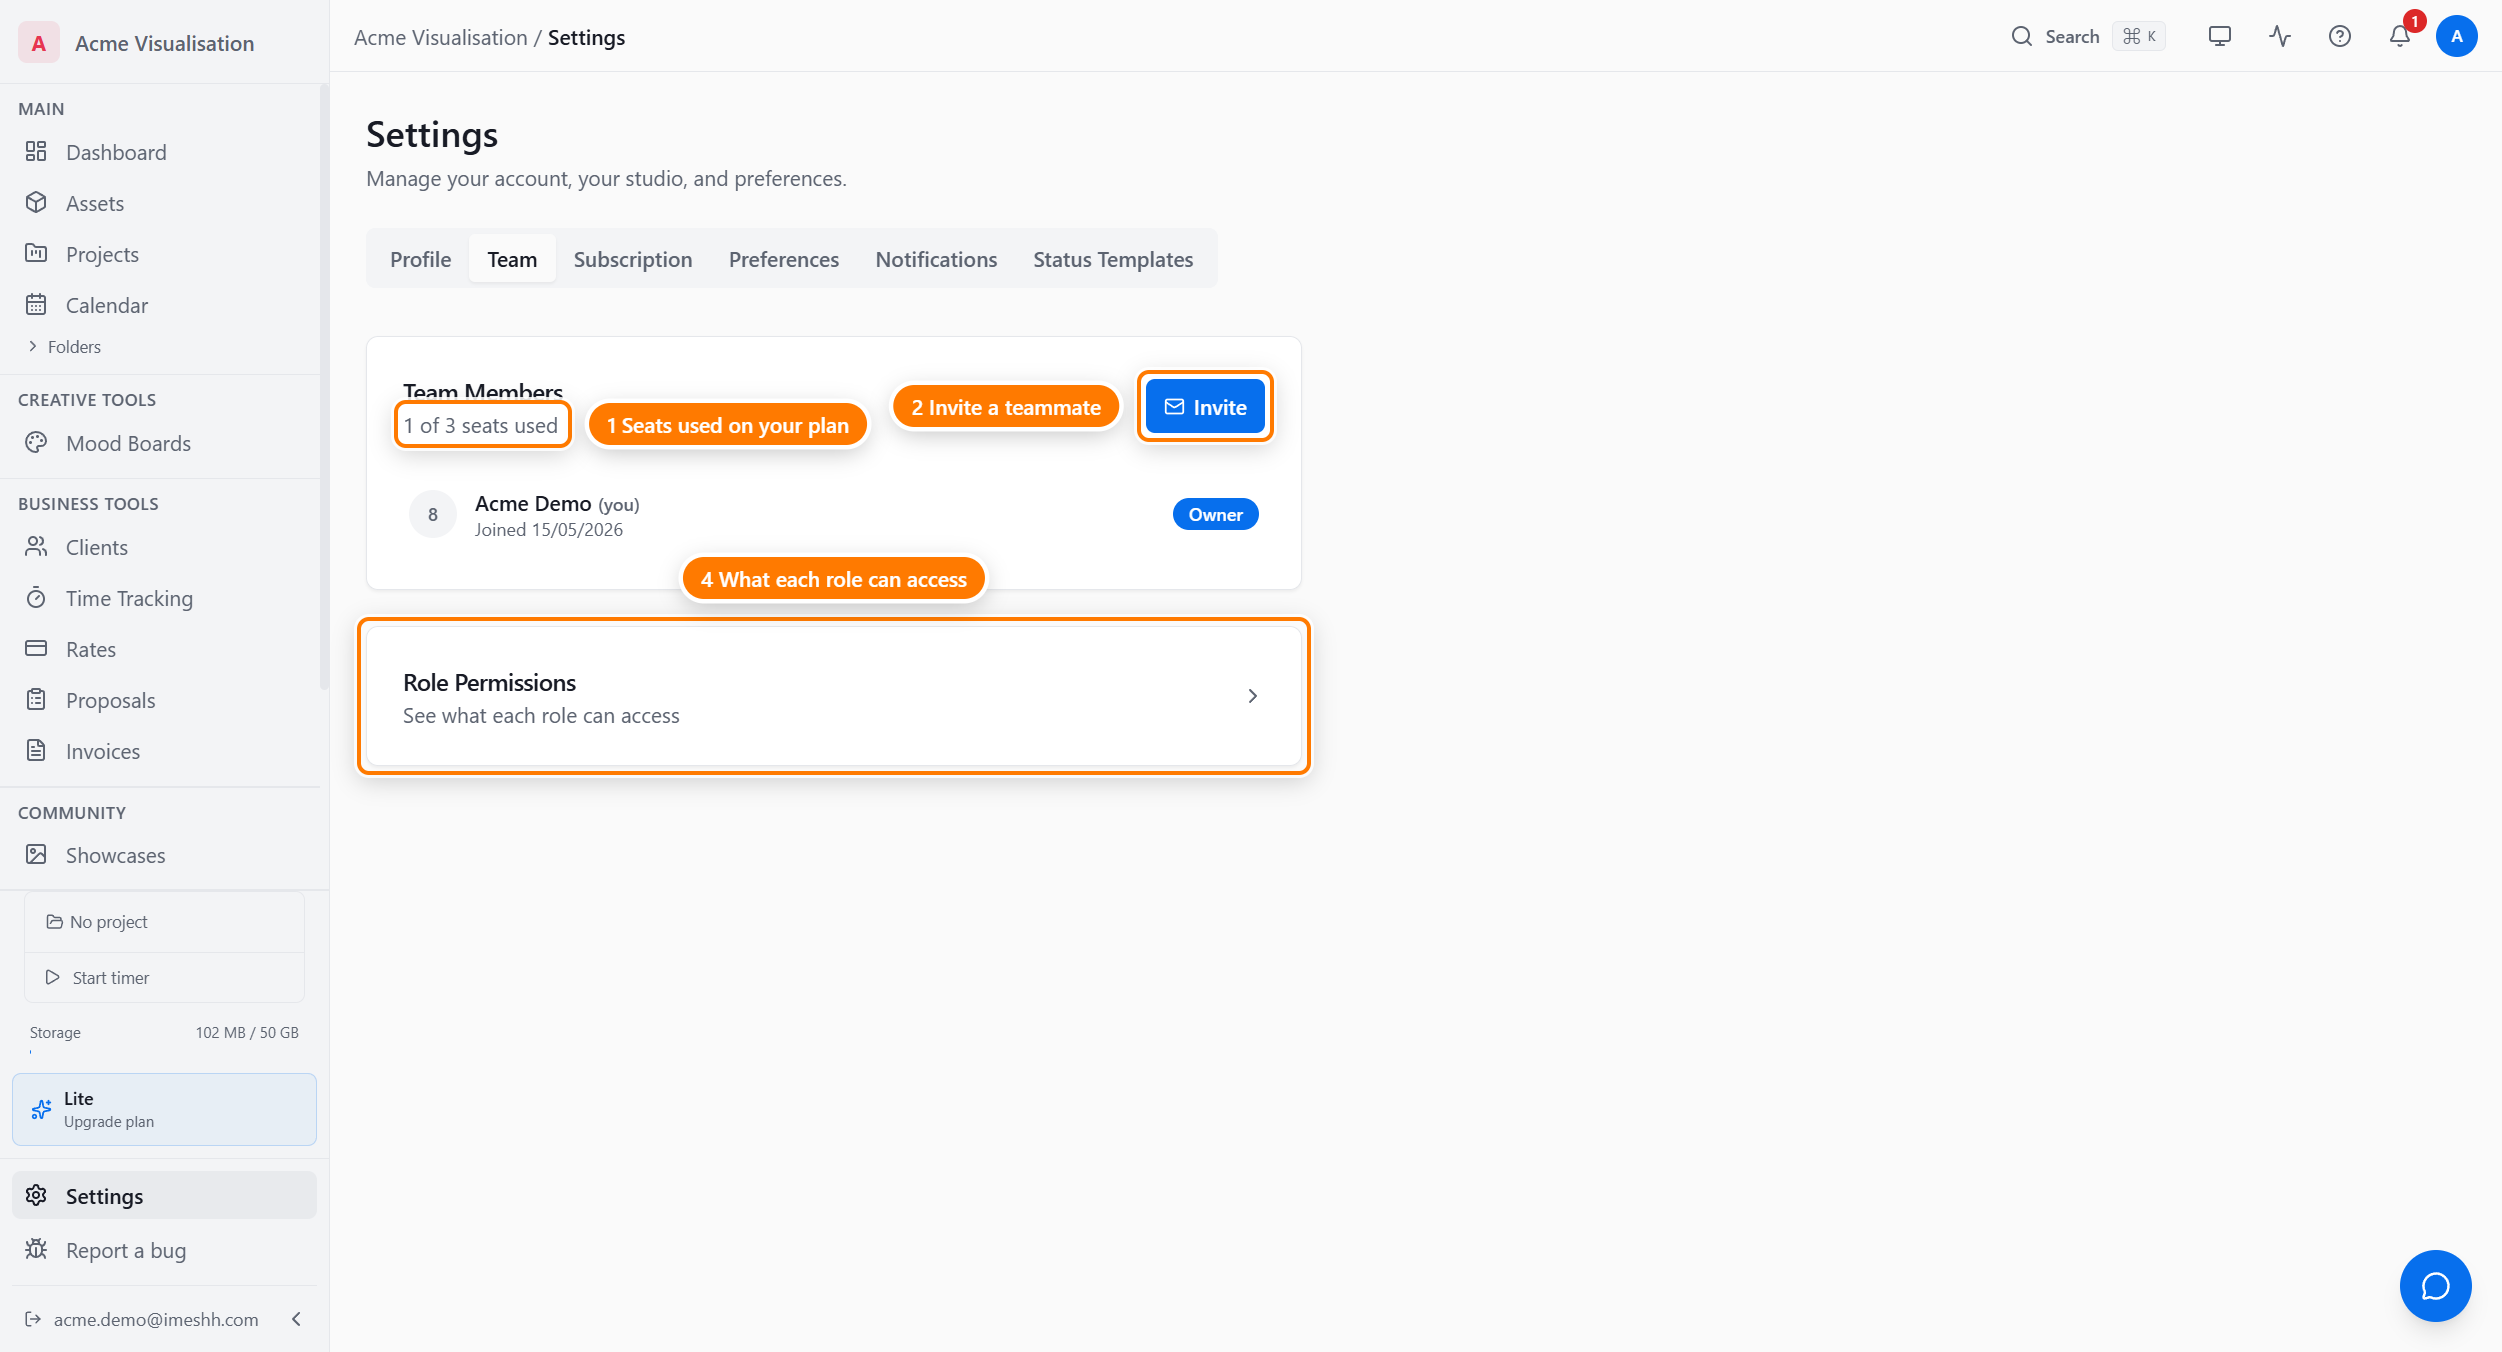Click the Mood Boards palette icon
This screenshot has width=2502, height=1352.
36,442
